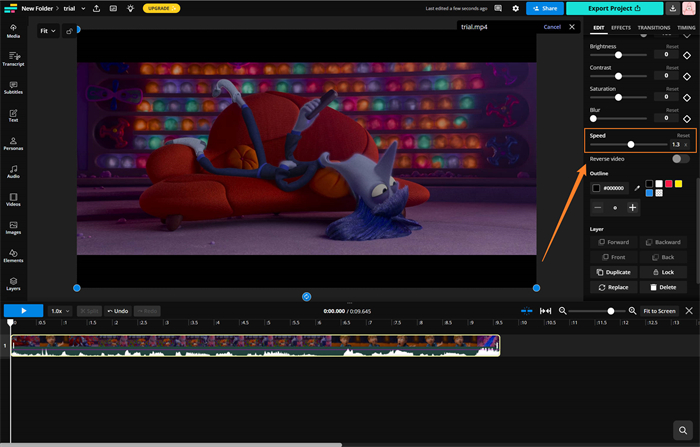The width and height of the screenshot is (700, 447).
Task: Open the Layers panel in sidebar
Action: click(14, 285)
